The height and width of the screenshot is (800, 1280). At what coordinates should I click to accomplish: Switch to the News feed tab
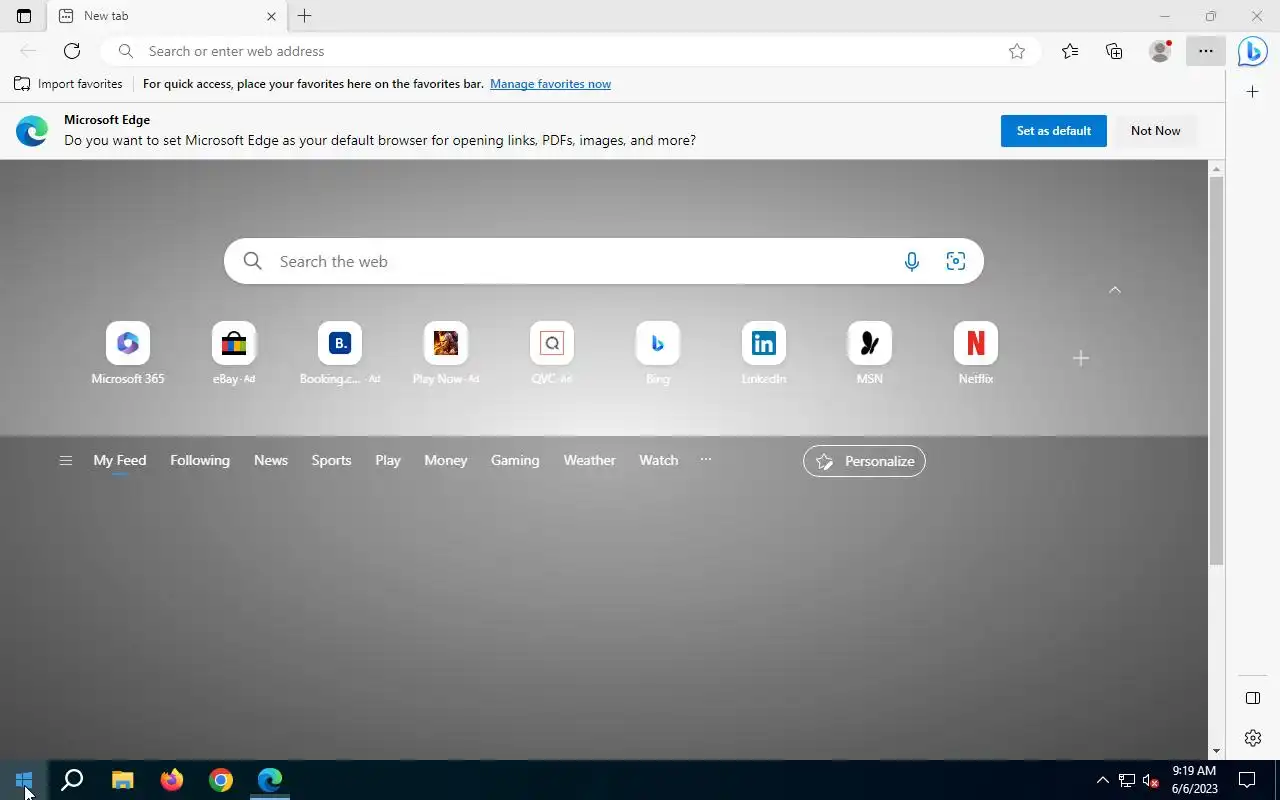point(271,460)
